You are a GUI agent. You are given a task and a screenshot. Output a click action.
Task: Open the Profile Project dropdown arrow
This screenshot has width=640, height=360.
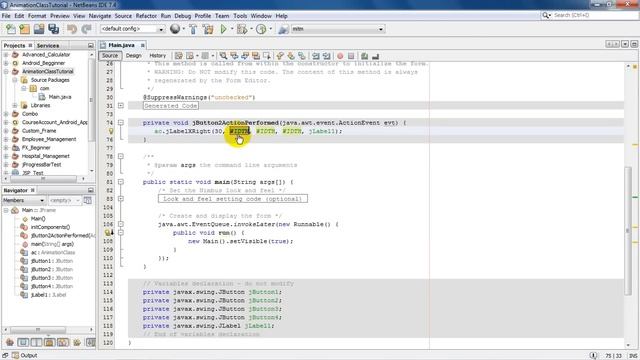(x=270, y=29)
